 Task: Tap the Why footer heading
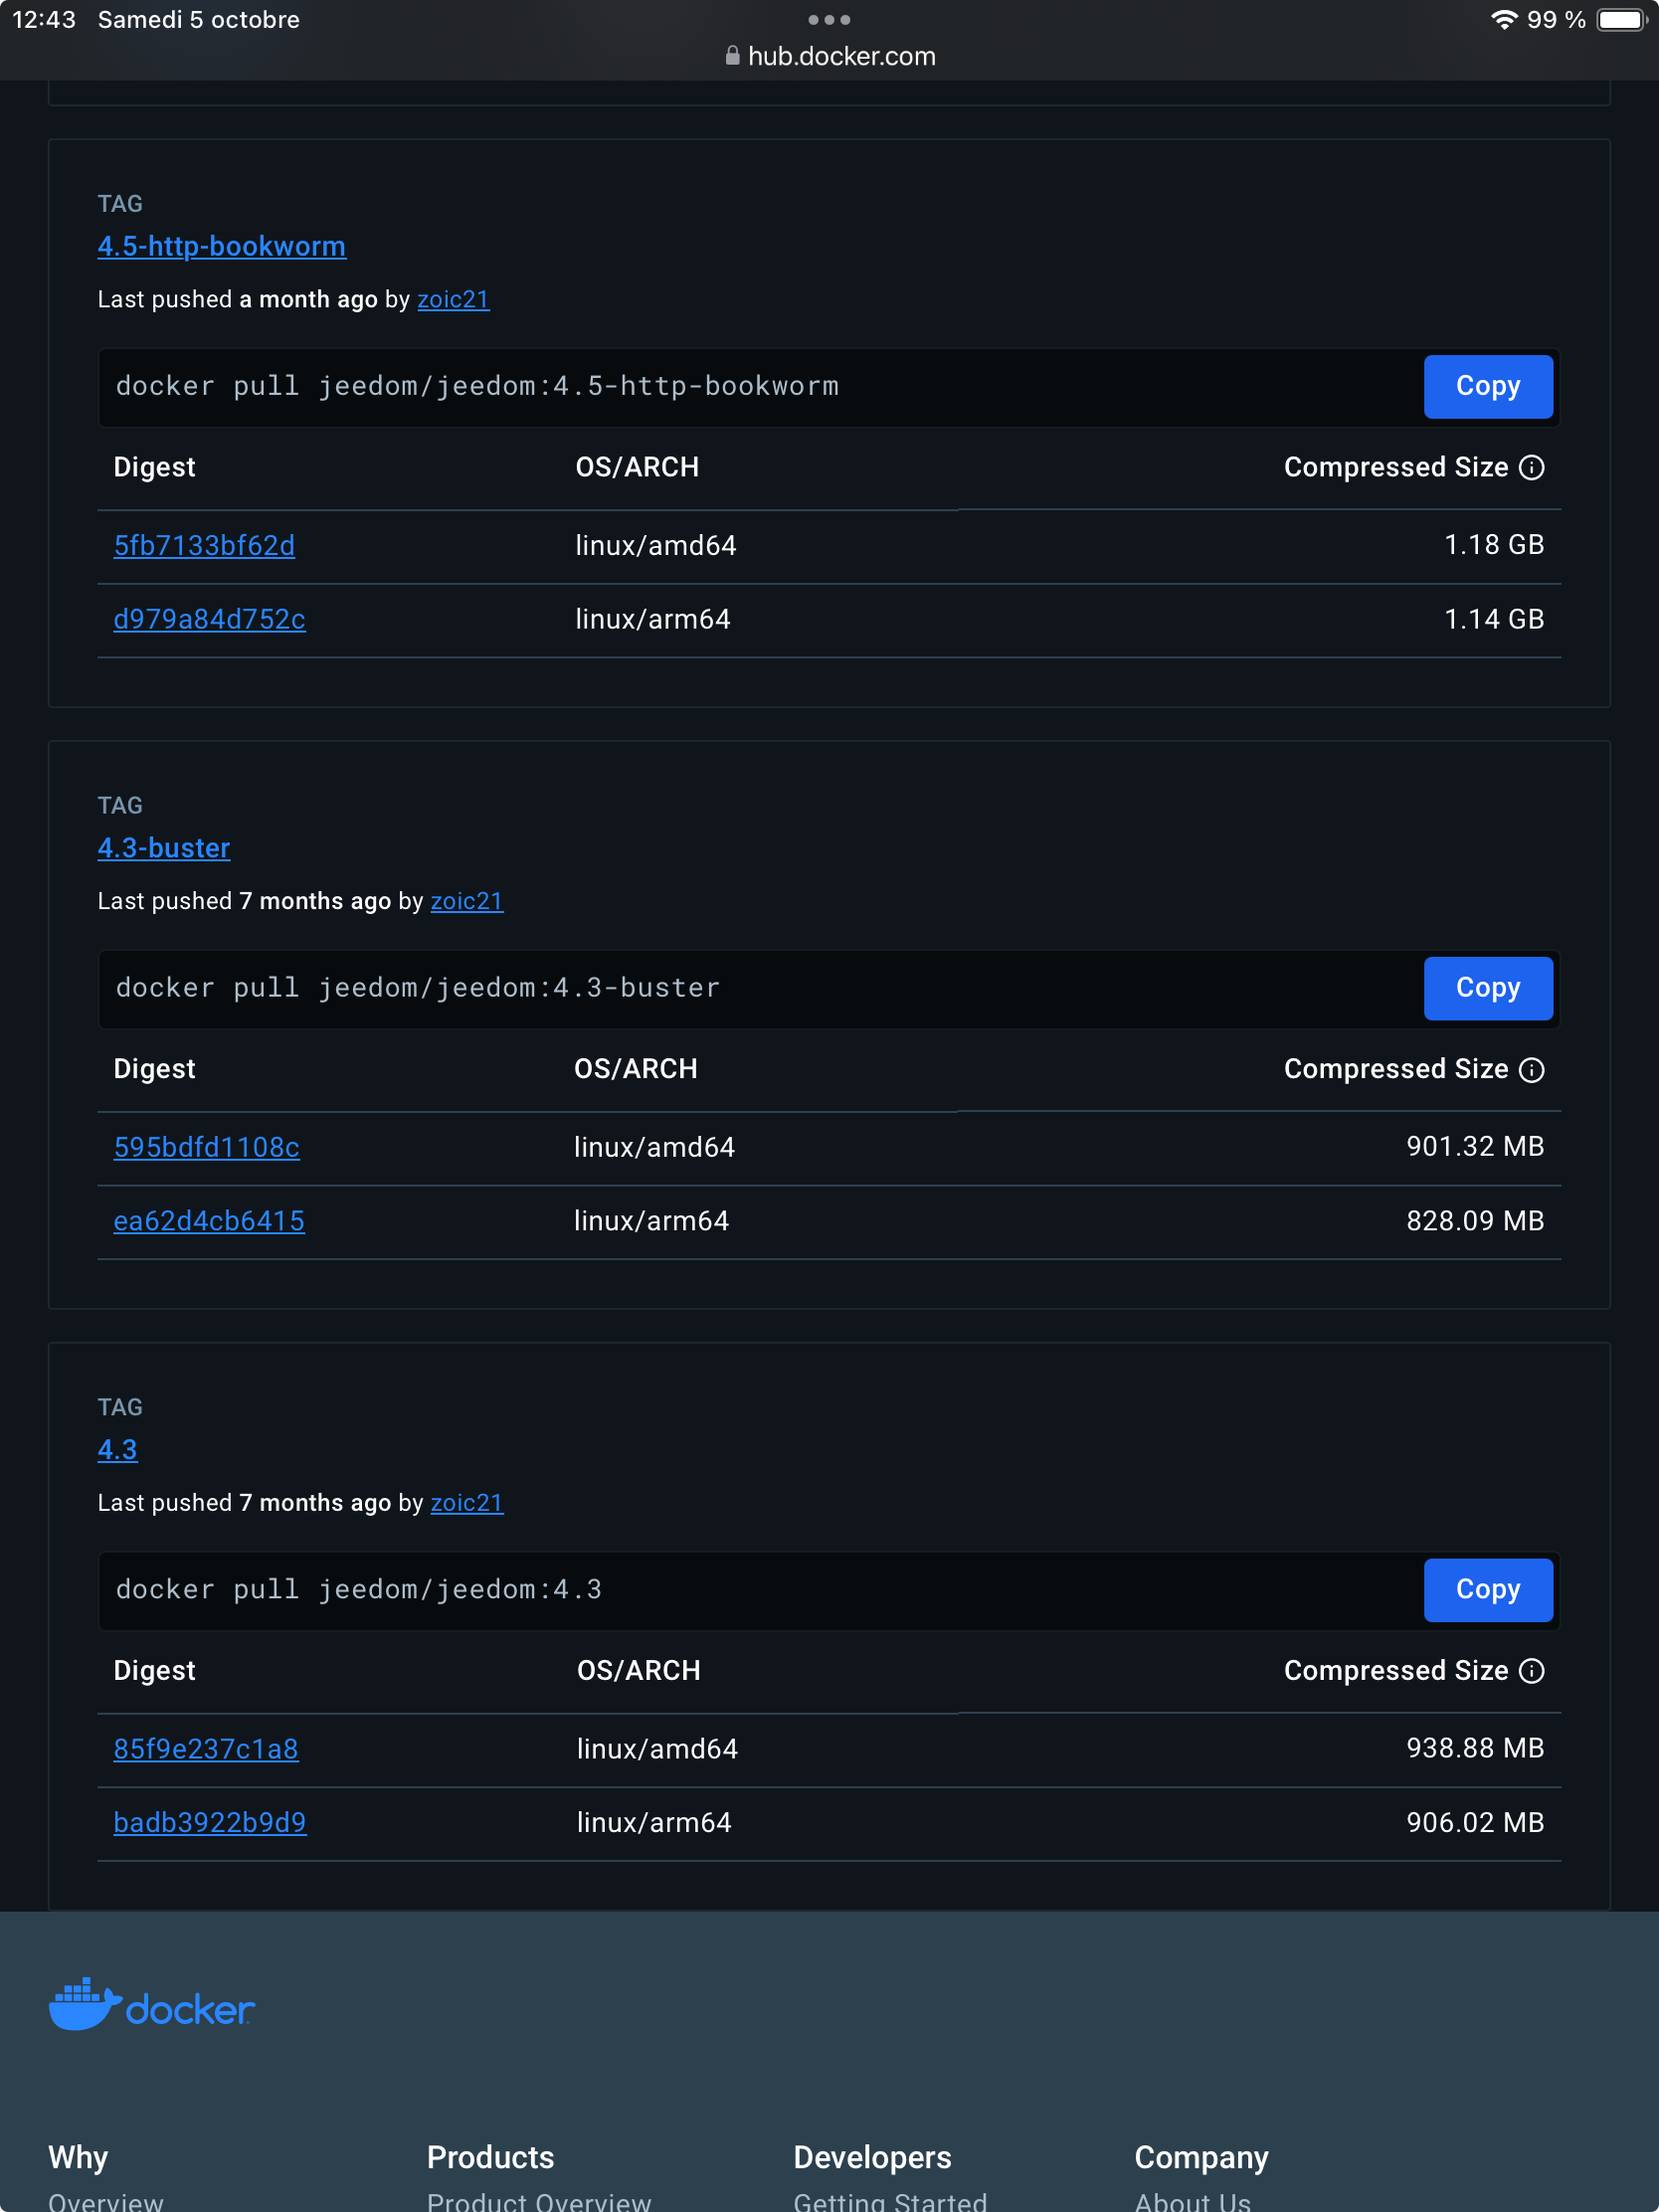78,2157
